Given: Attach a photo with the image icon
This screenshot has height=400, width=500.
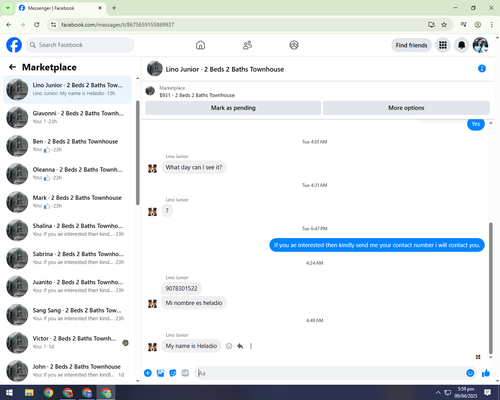Looking at the screenshot, I should click(160, 373).
